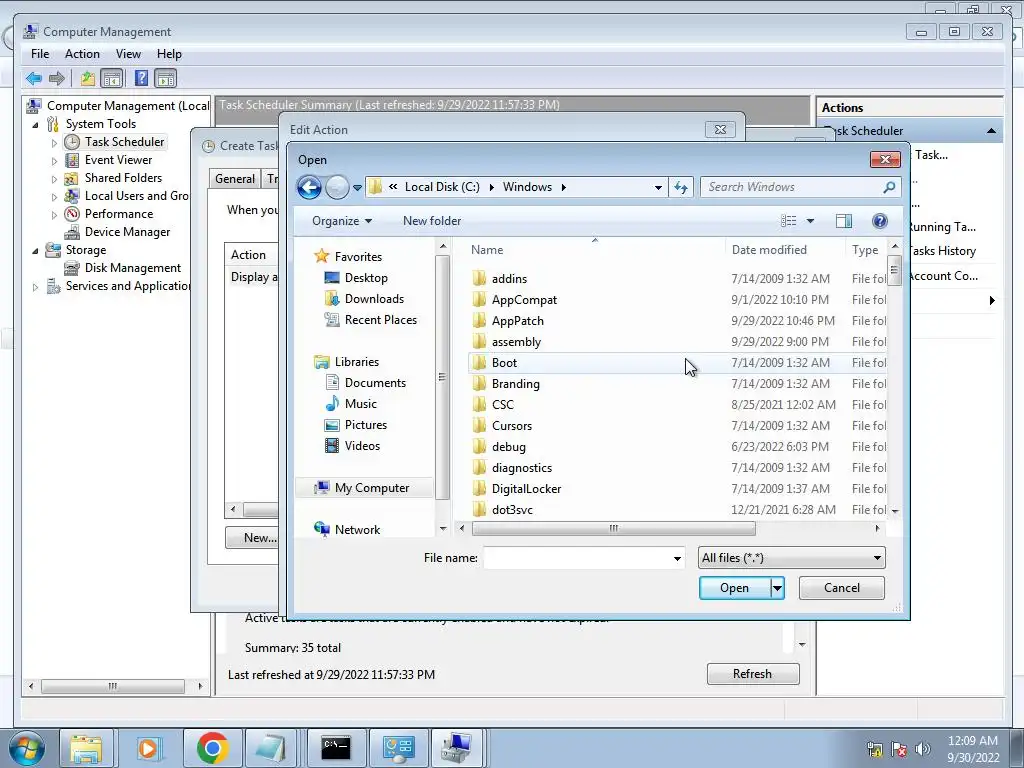The height and width of the screenshot is (768, 1024).
Task: Open Windows Explorer from taskbar
Action: click(87, 748)
